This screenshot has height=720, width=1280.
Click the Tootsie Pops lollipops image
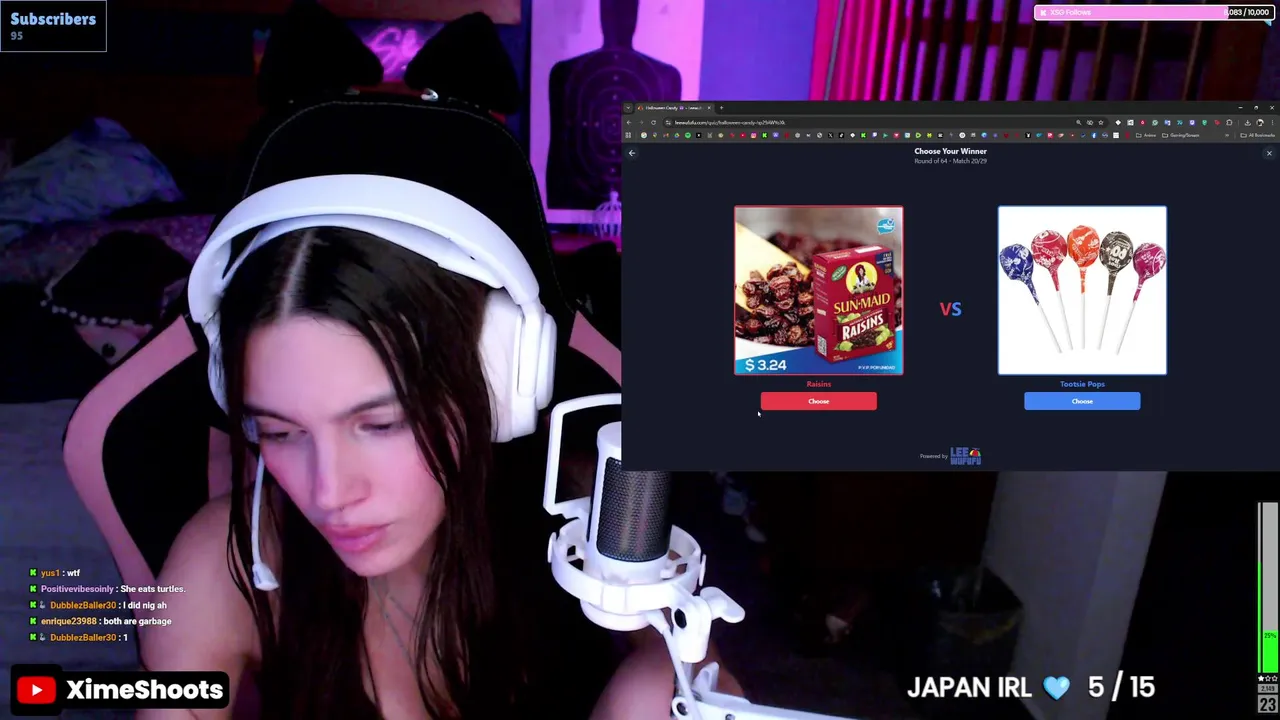[x=1082, y=290]
